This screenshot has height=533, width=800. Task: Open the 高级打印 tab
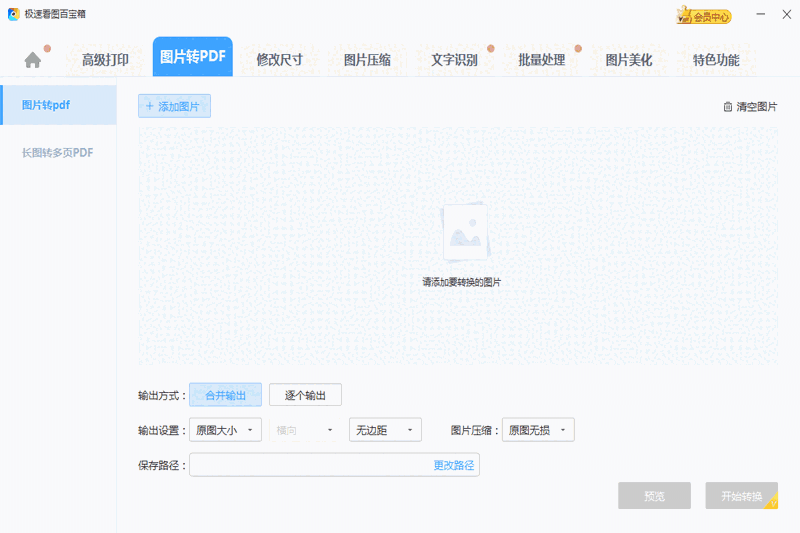click(105, 60)
